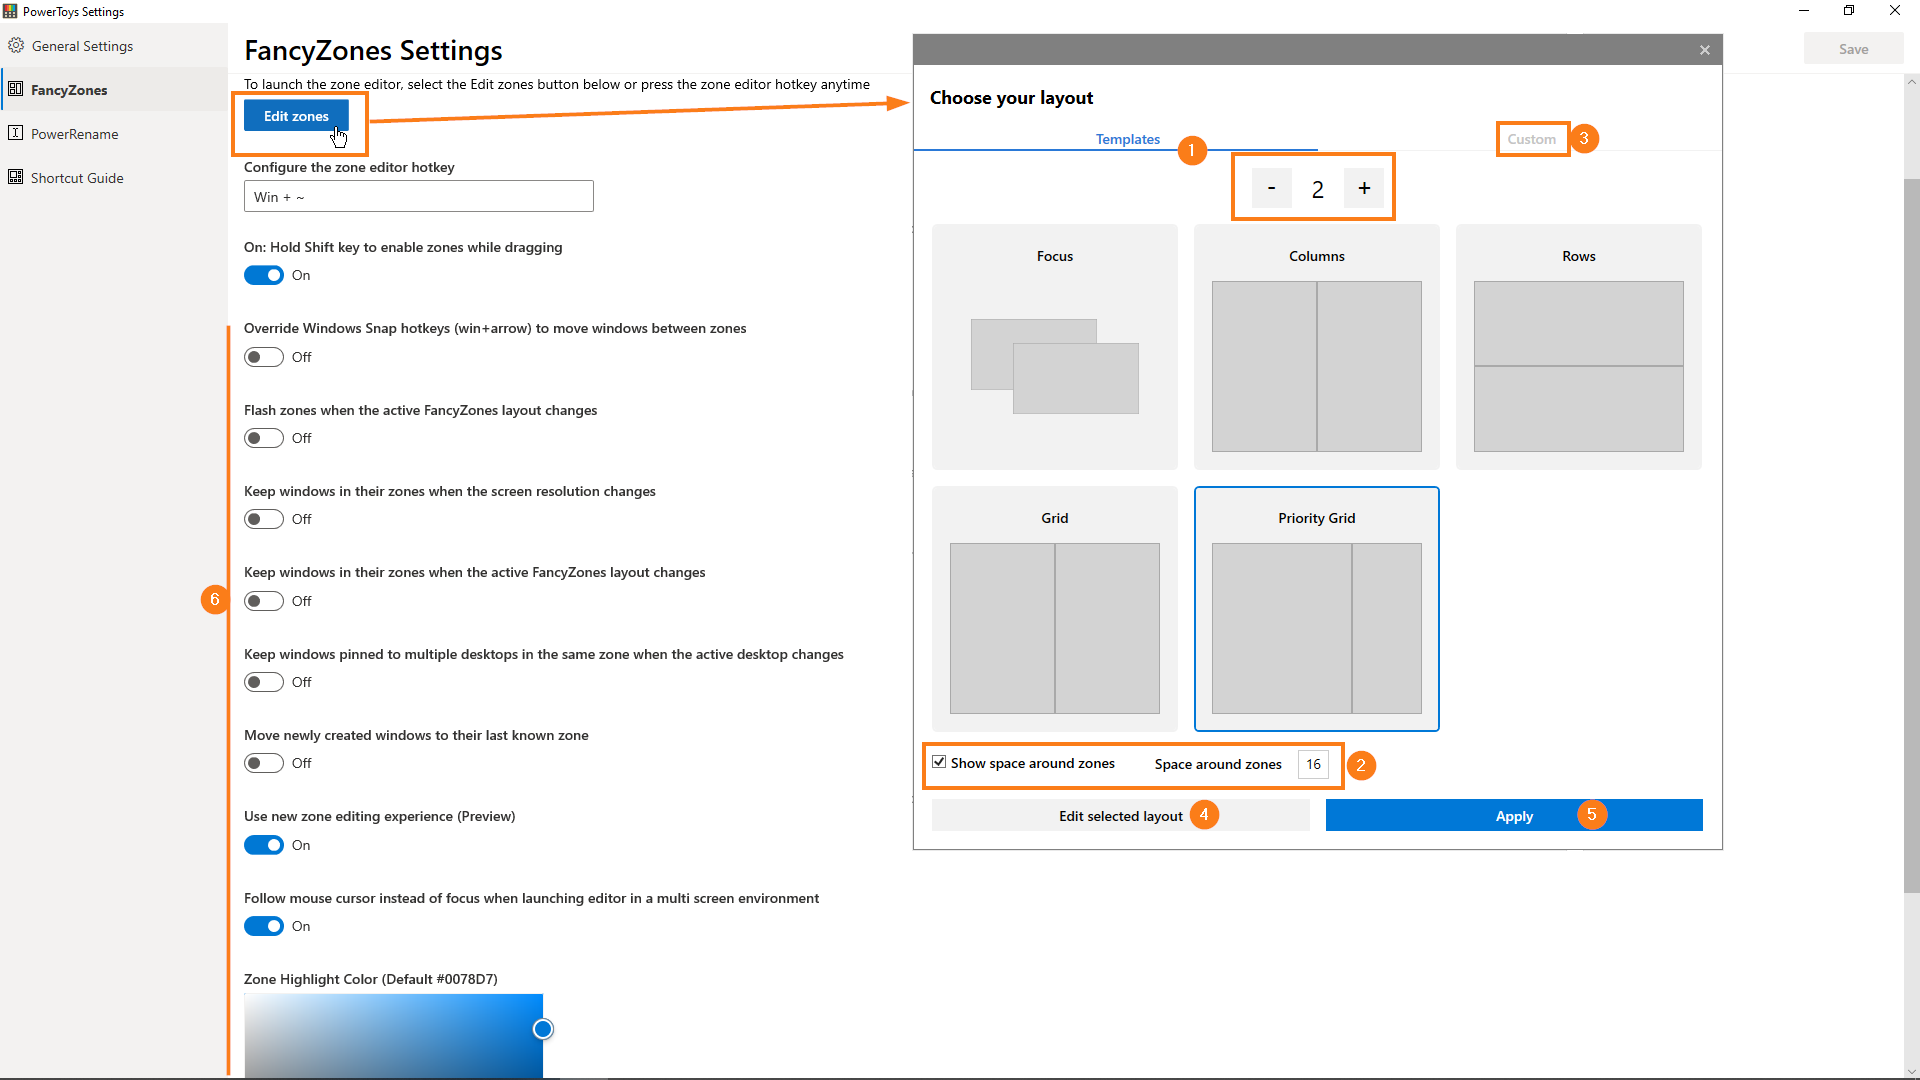1920x1080 pixels.
Task: Click the General Settings gear icon
Action: click(16, 45)
